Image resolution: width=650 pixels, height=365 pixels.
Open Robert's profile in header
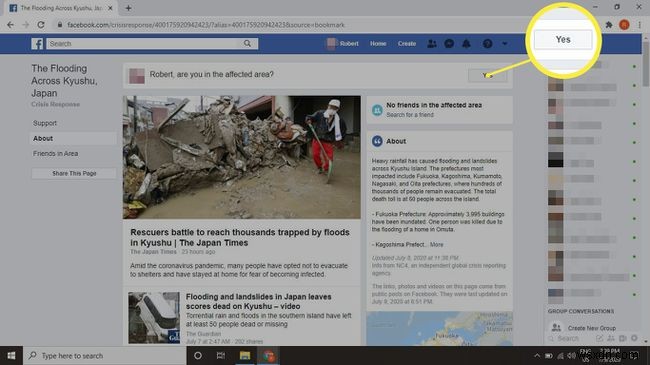pos(343,44)
